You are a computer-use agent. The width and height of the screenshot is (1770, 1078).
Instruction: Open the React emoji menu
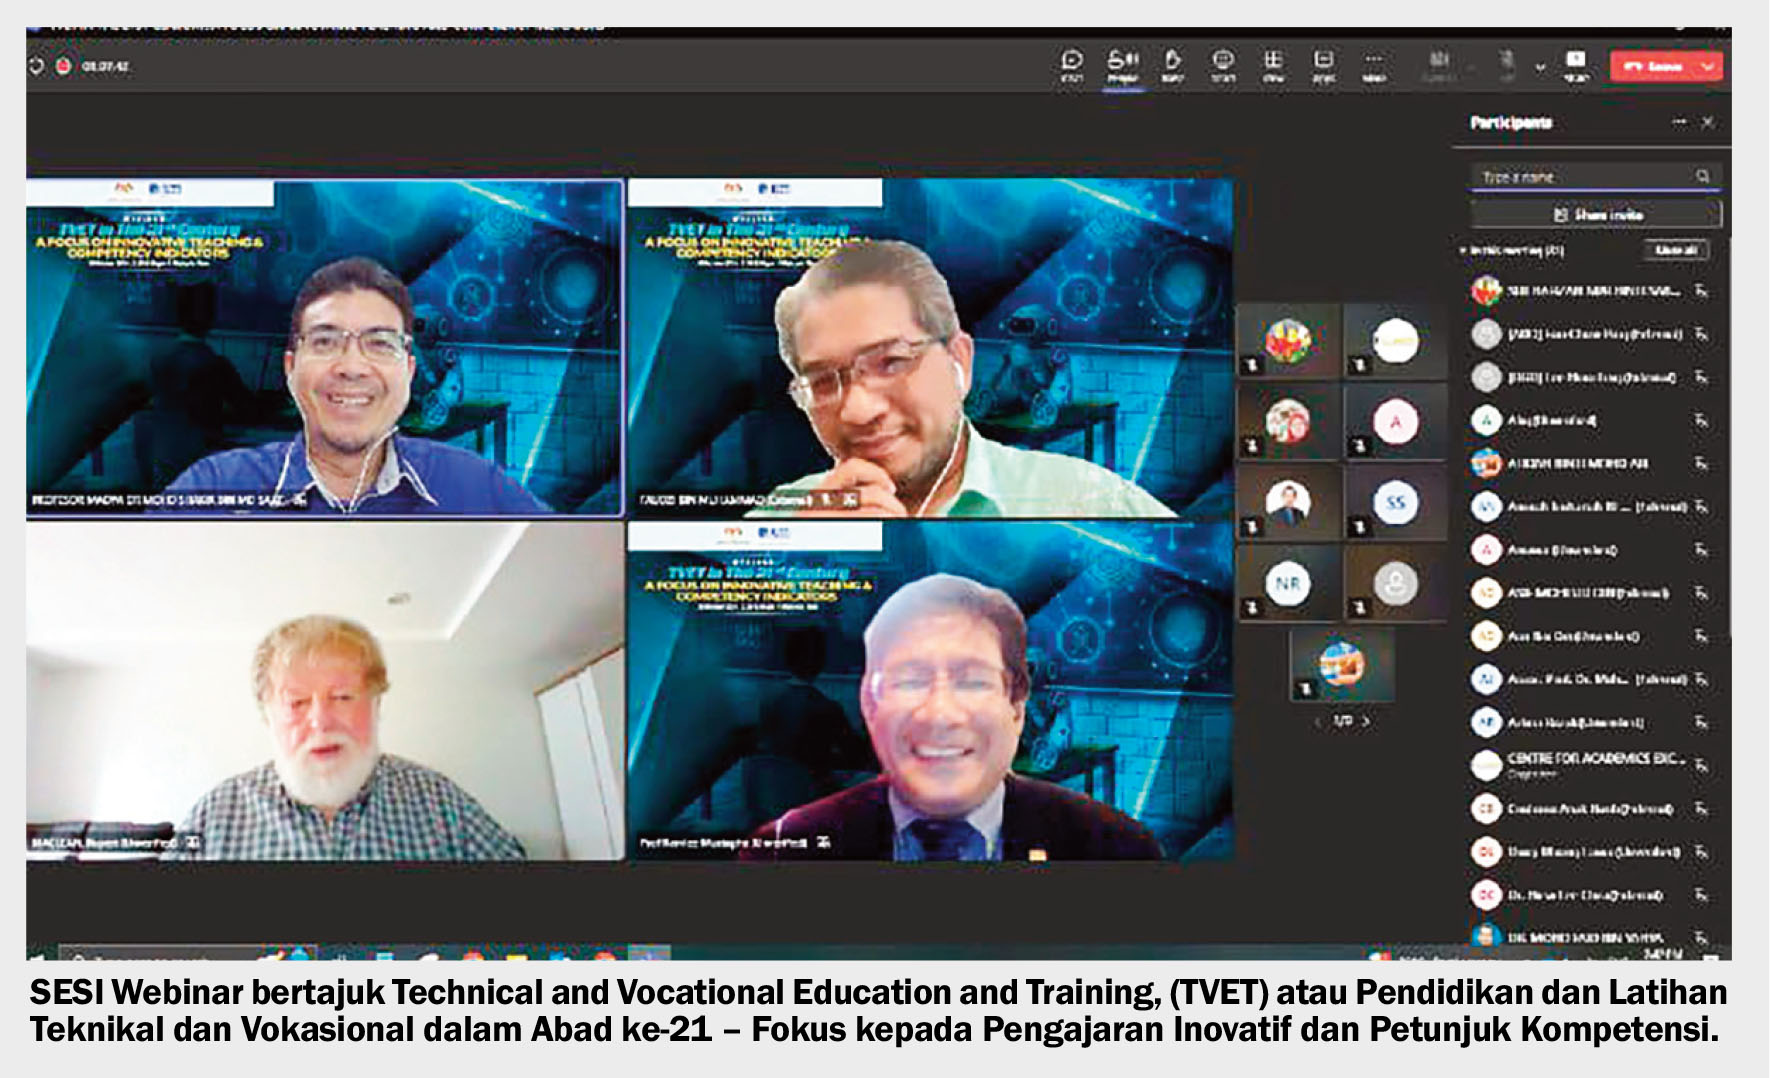coord(1223,65)
